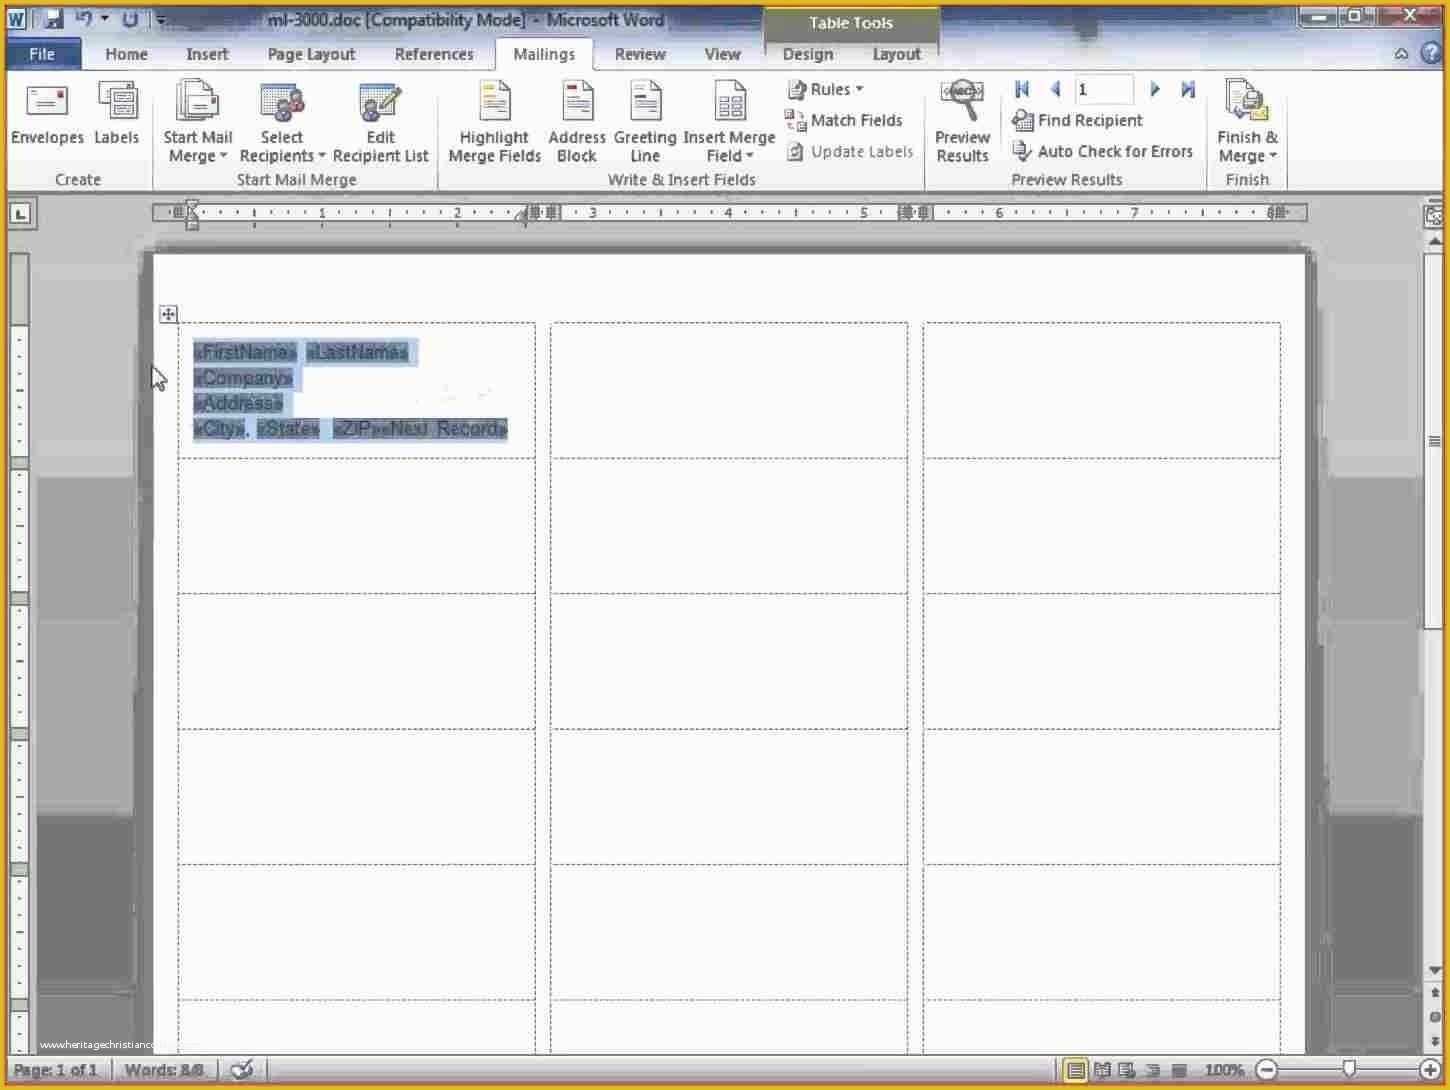
Task: Open Start Mail Merge dropdown
Action: click(197, 122)
